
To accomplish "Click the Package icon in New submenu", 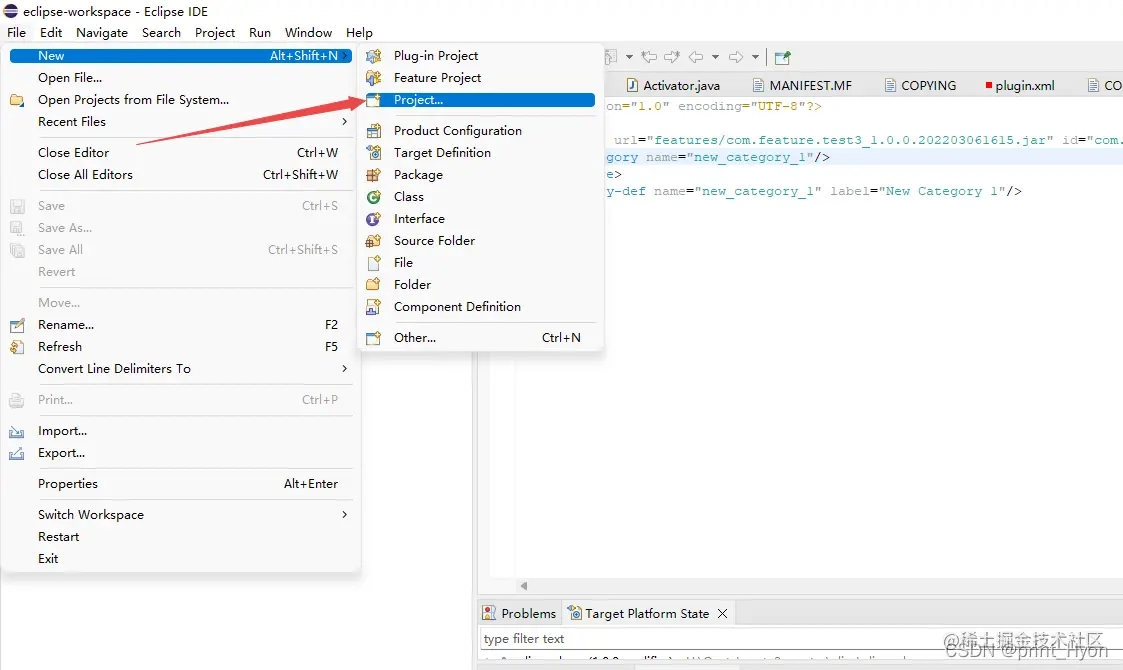I will (x=373, y=175).
